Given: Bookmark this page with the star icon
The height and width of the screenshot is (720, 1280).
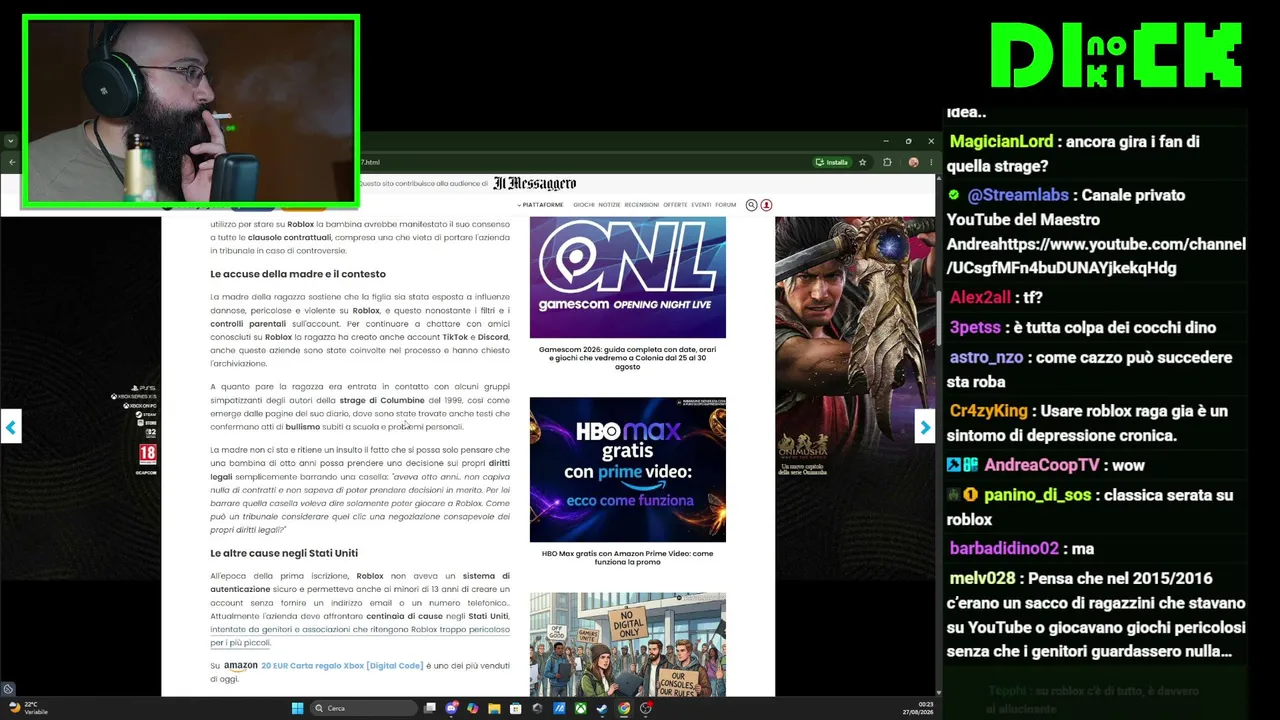Looking at the screenshot, I should [862, 162].
